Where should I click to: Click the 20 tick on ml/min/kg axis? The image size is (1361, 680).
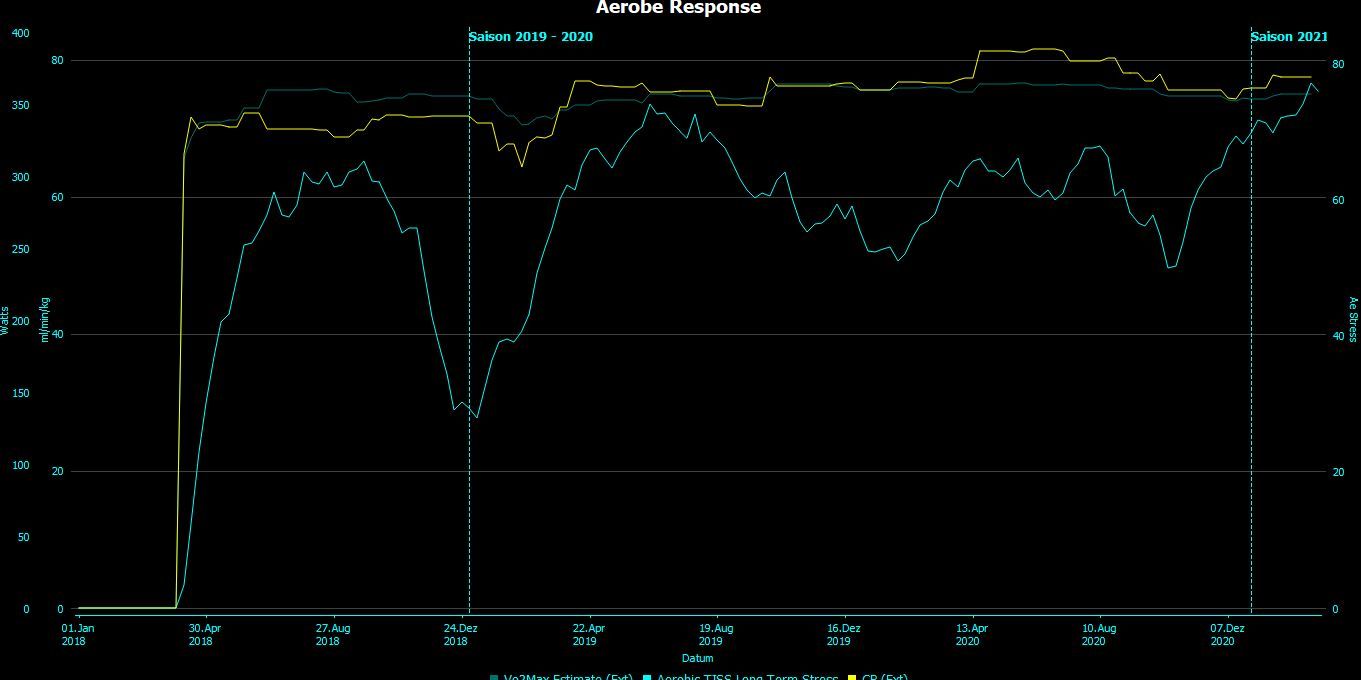(x=57, y=471)
